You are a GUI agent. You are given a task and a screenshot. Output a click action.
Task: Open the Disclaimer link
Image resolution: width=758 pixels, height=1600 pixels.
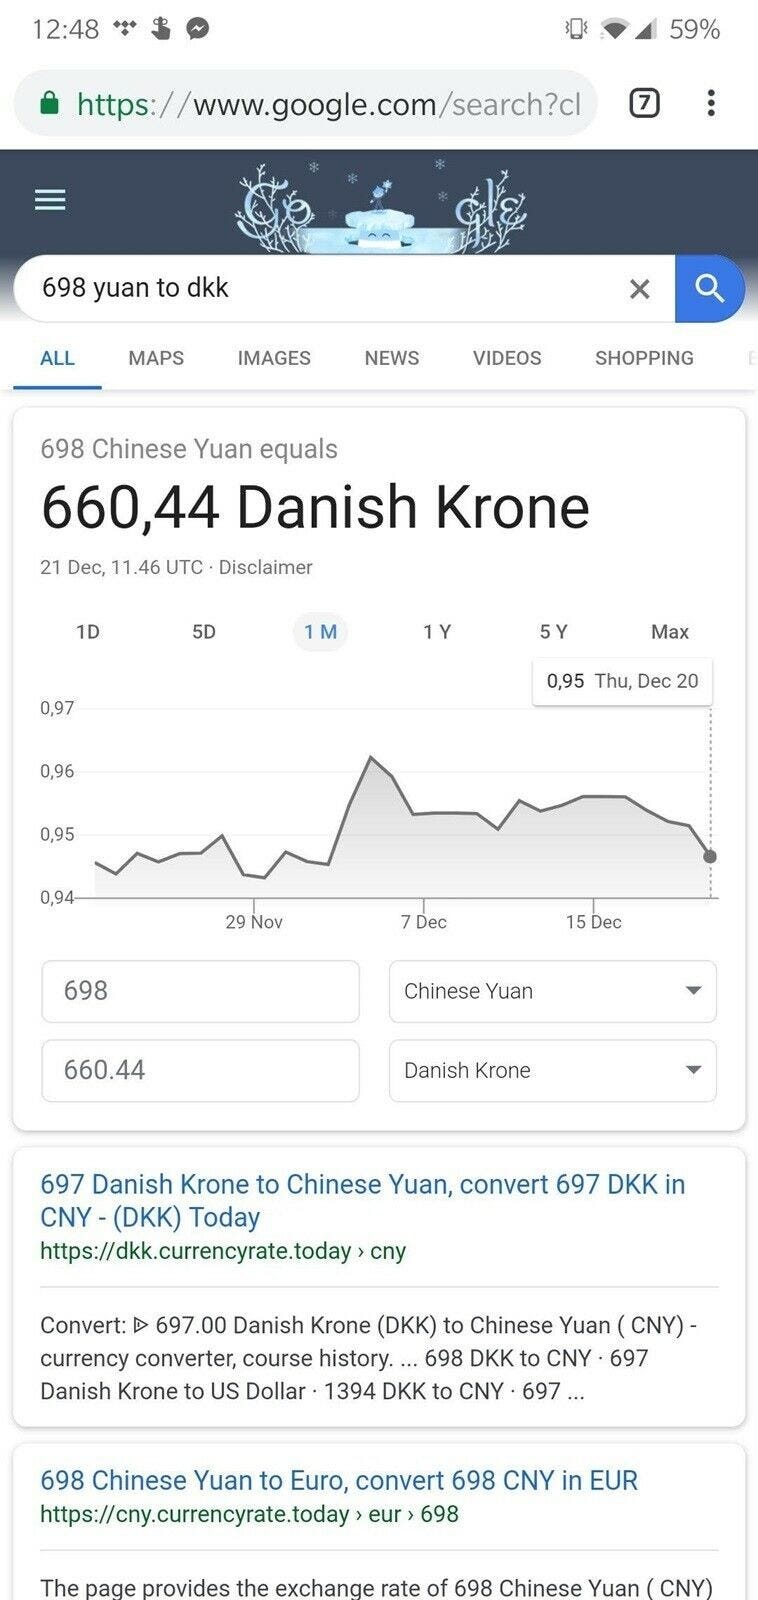265,567
